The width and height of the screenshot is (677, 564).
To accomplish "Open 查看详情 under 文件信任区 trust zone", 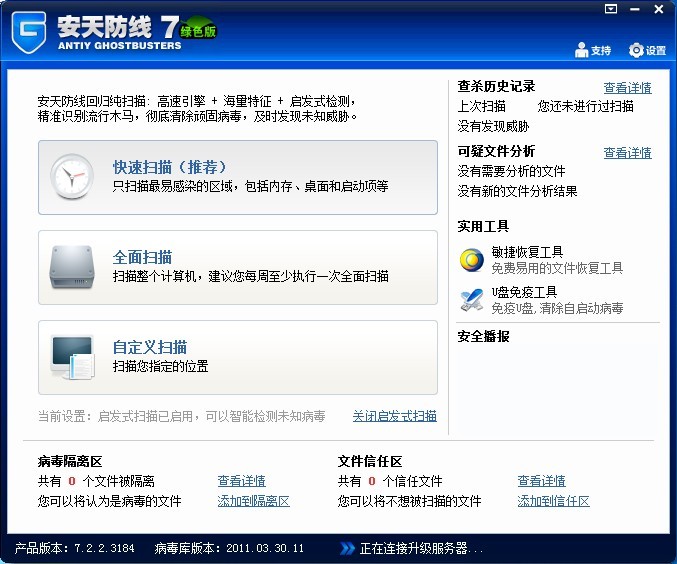I will (x=541, y=481).
